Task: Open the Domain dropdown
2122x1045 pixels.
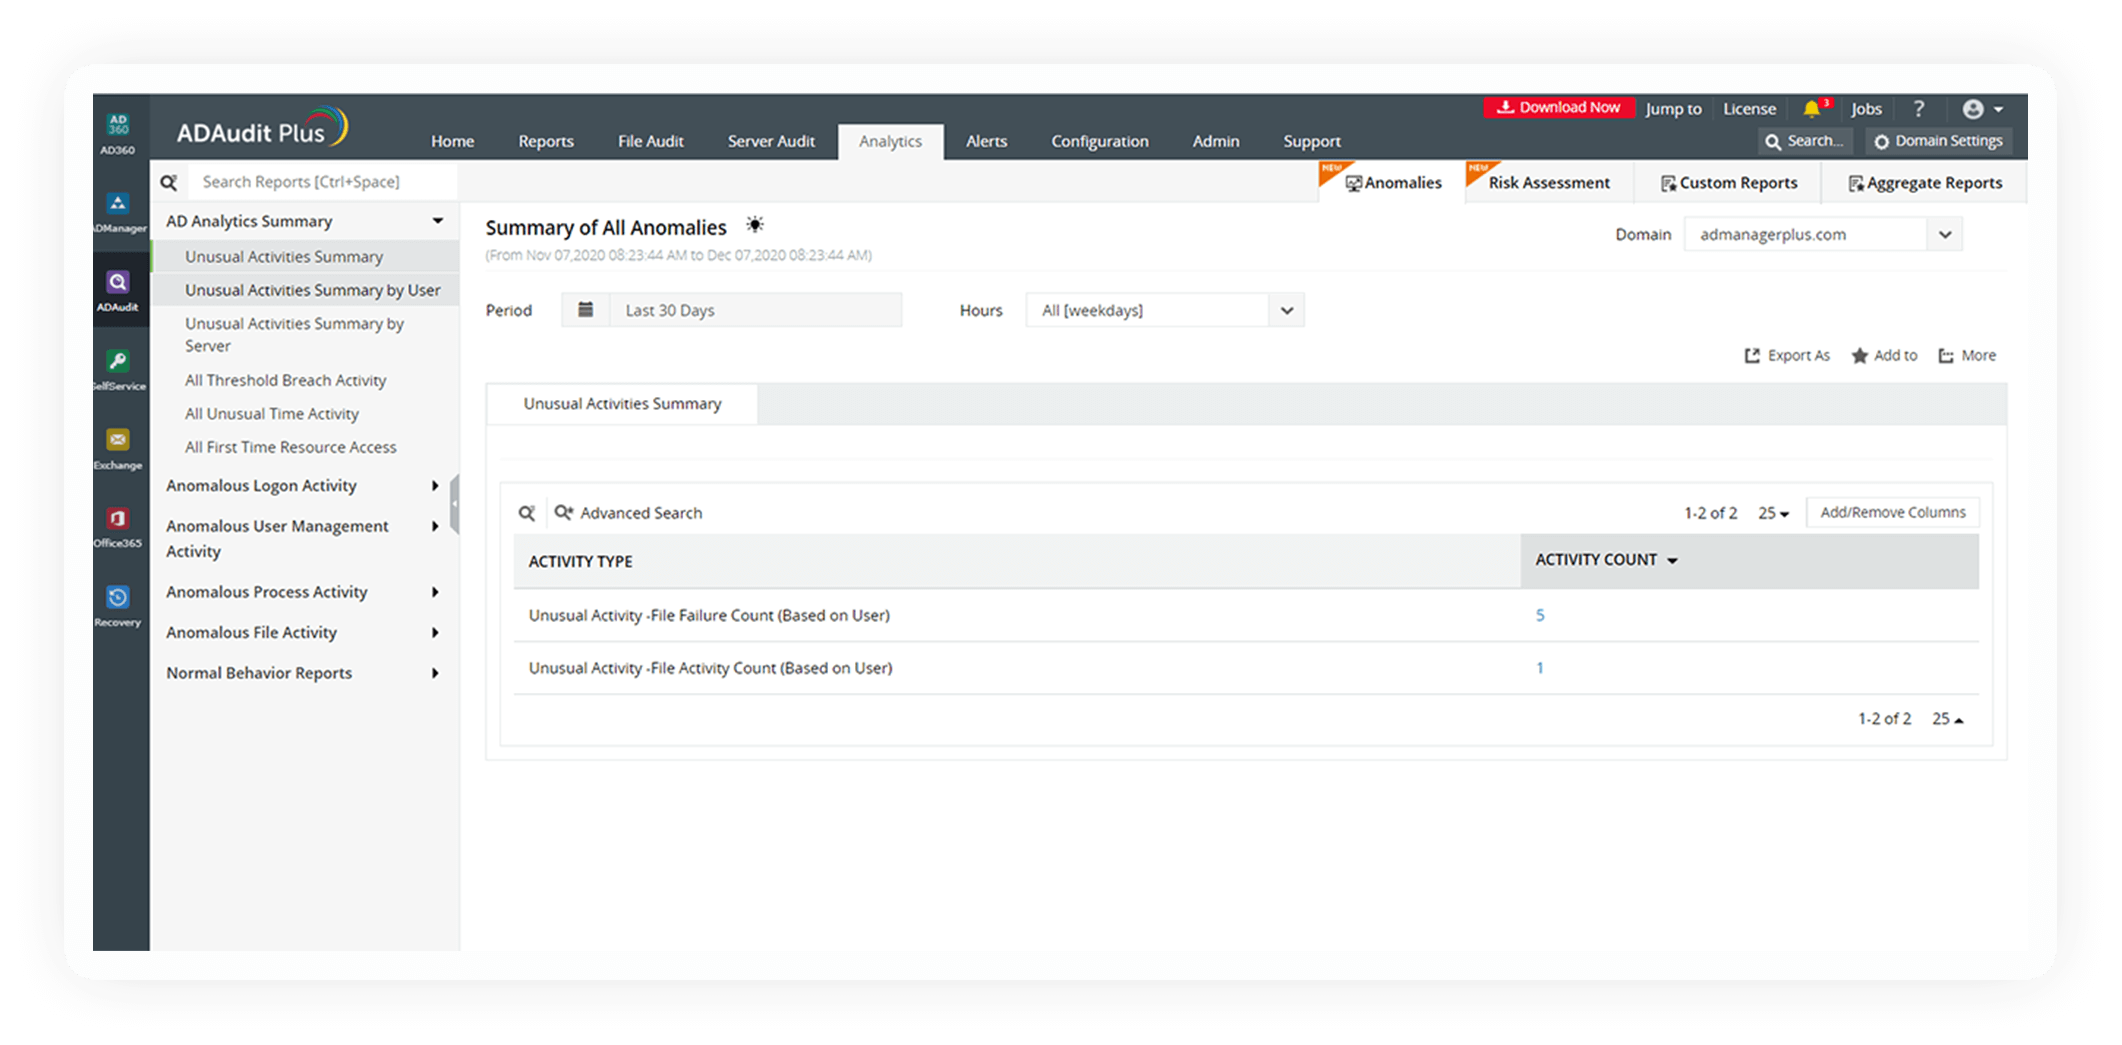Action: [1823, 234]
